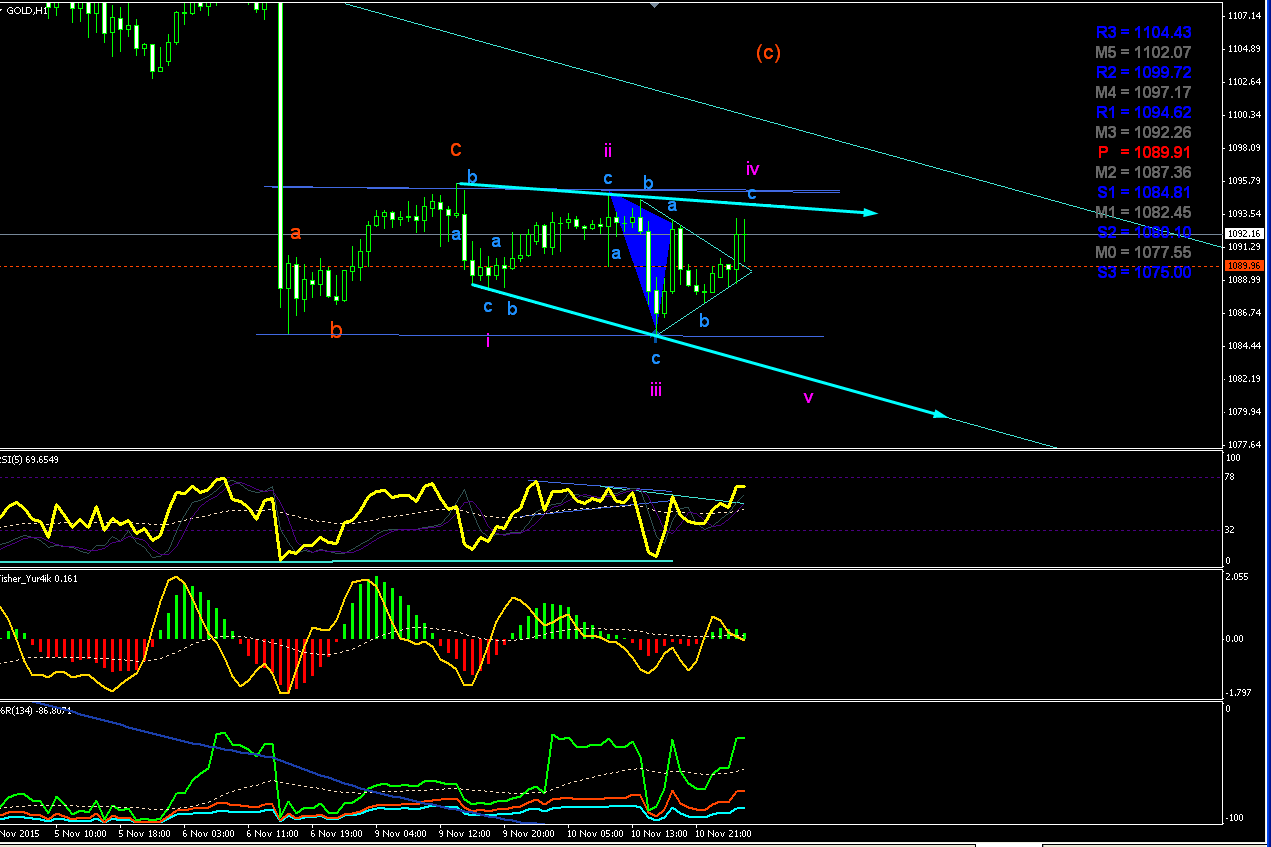The image size is (1271, 847).
Task: Click the 9 Nov 04:00 time label
Action: click(x=400, y=832)
